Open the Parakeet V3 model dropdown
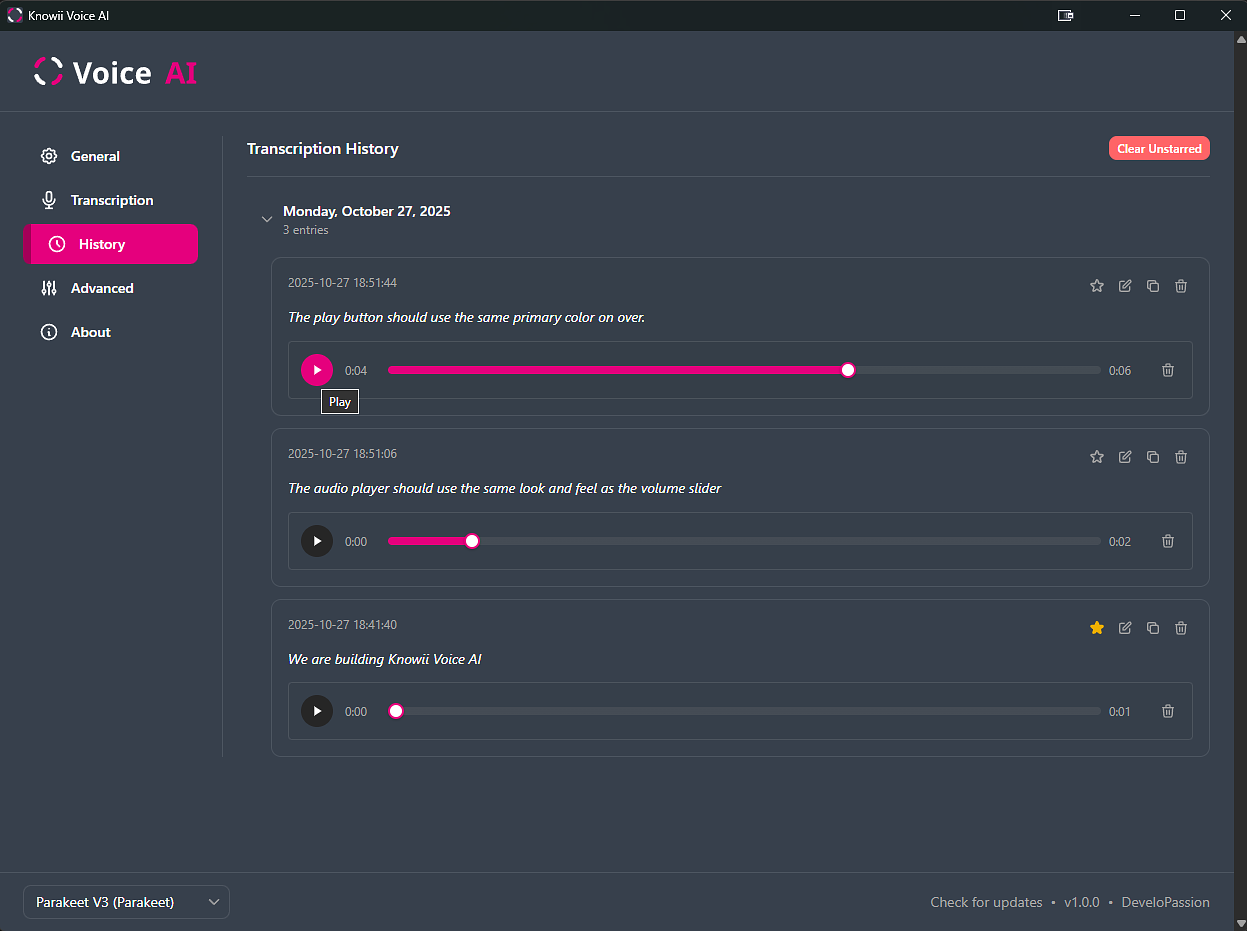Viewport: 1247px width, 931px height. (x=126, y=902)
